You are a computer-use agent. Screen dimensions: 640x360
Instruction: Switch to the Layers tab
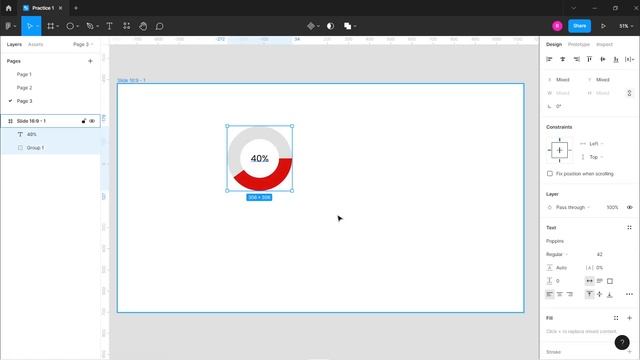14,44
